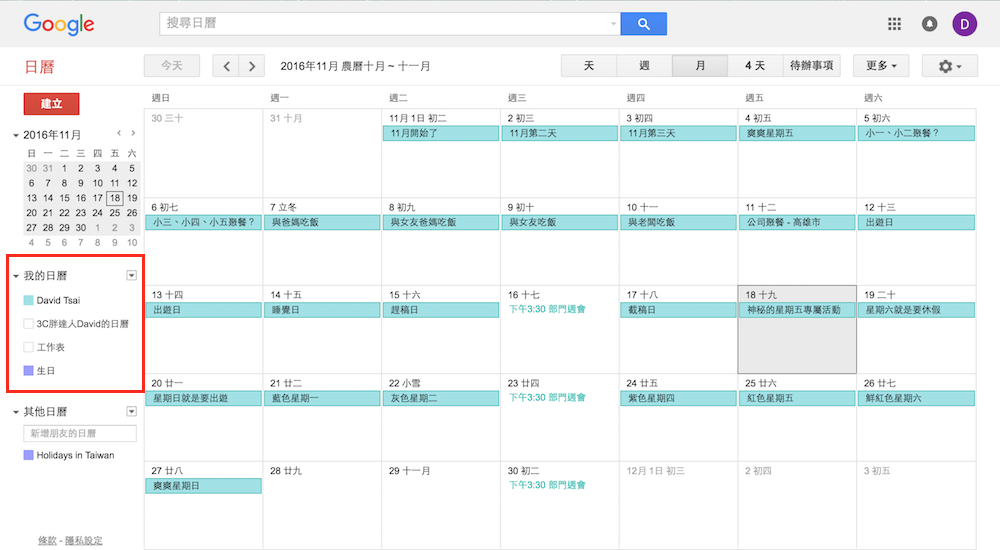Enable the 工作表 calendar checkbox
1000x550 pixels.
click(x=28, y=347)
